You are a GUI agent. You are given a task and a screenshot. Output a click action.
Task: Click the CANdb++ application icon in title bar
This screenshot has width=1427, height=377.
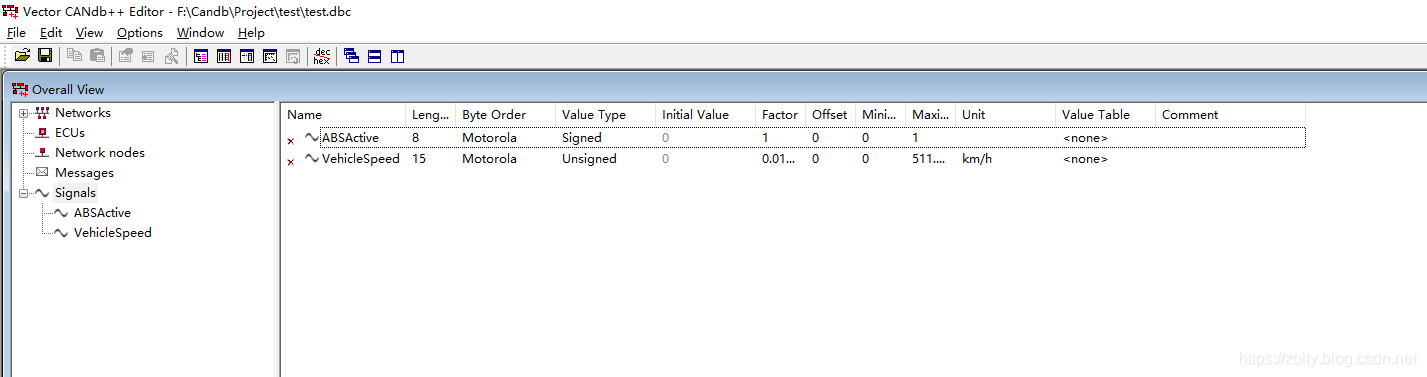click(10, 11)
